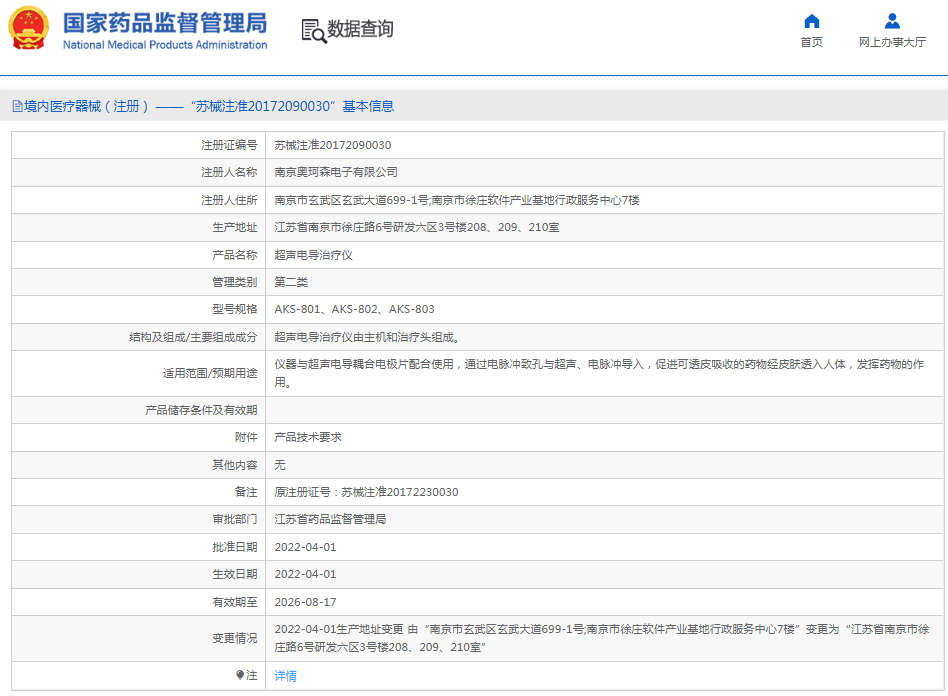Click approving department 江苏省药品监督管理局
948x696 pixels.
pos(330,519)
